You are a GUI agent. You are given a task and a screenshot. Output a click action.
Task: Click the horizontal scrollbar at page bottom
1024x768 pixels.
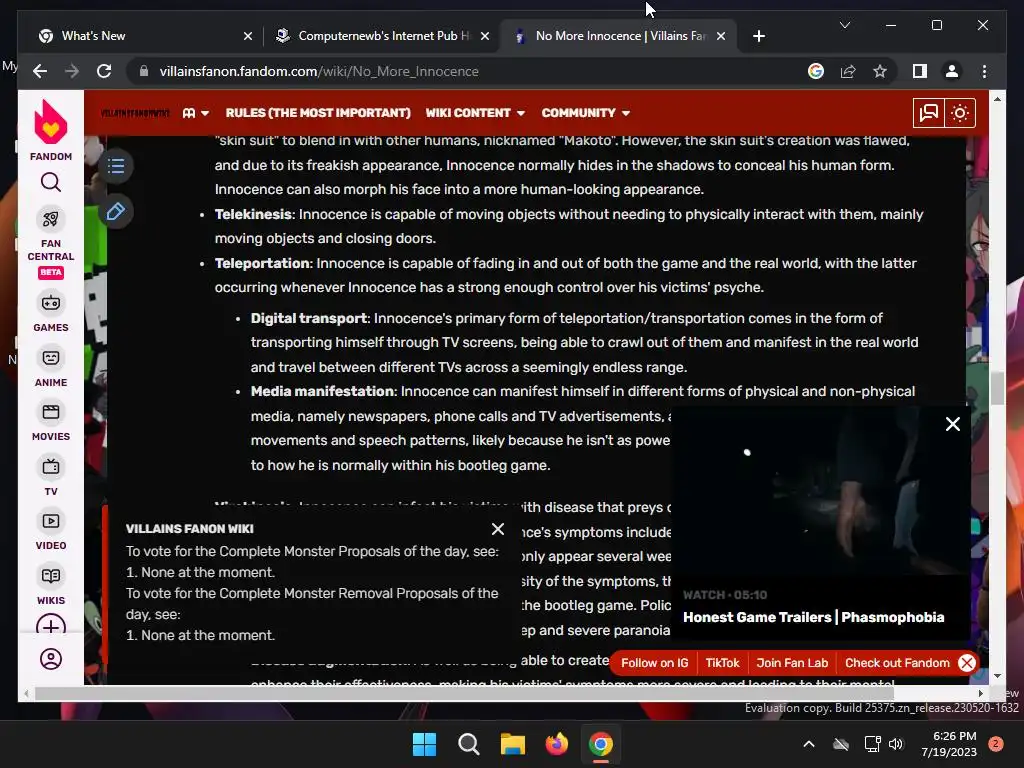click(x=464, y=694)
